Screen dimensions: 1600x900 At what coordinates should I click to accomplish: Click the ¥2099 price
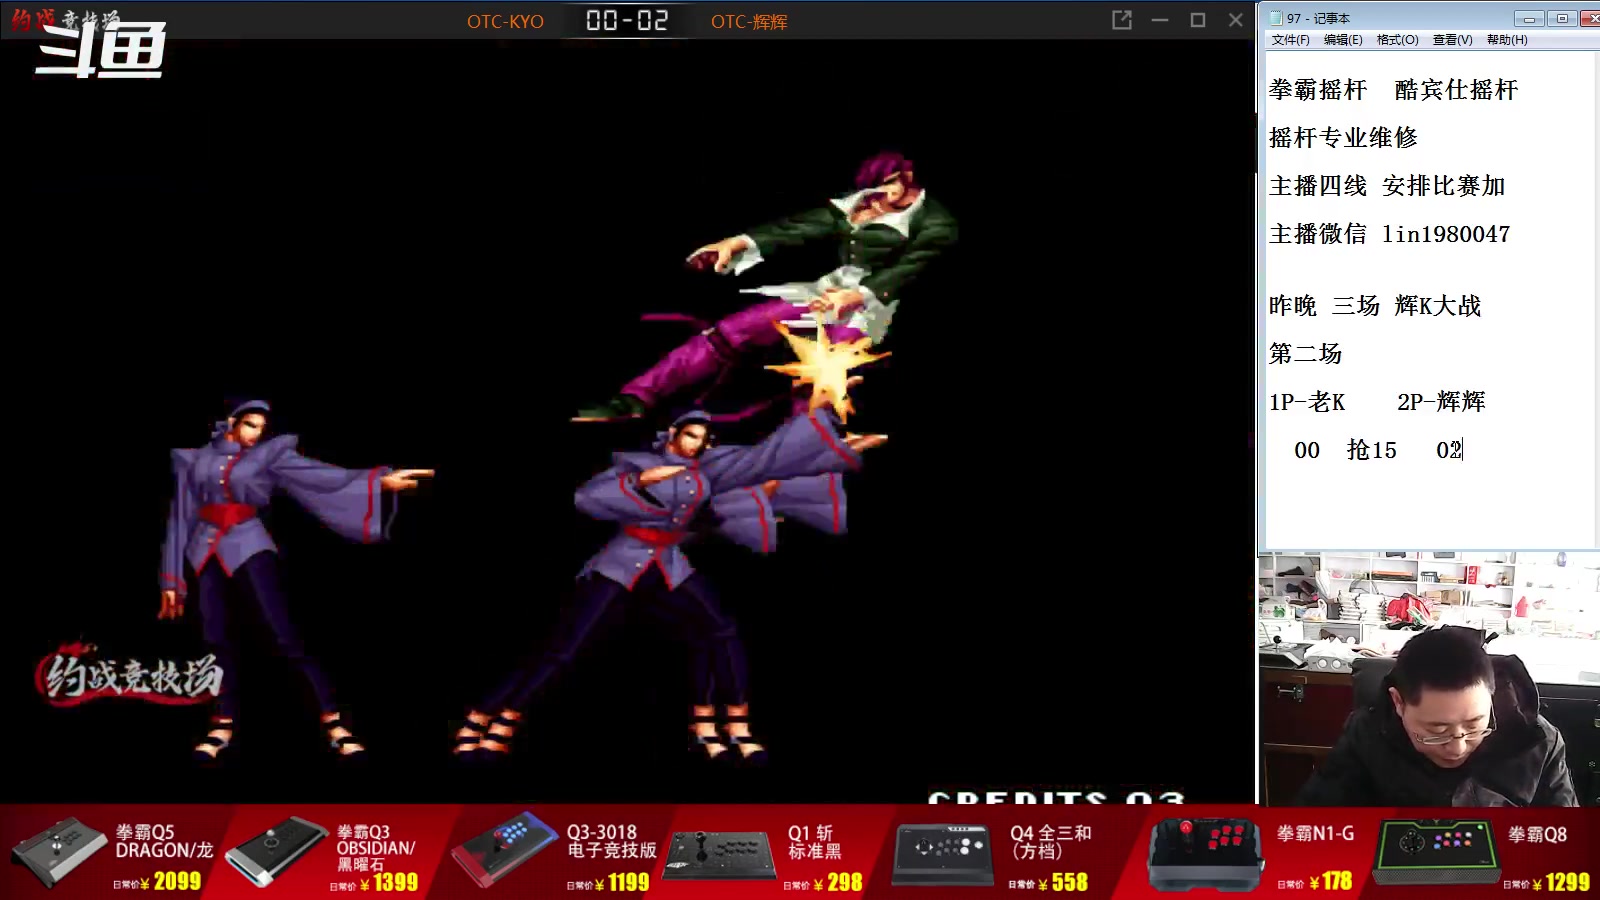coord(171,881)
